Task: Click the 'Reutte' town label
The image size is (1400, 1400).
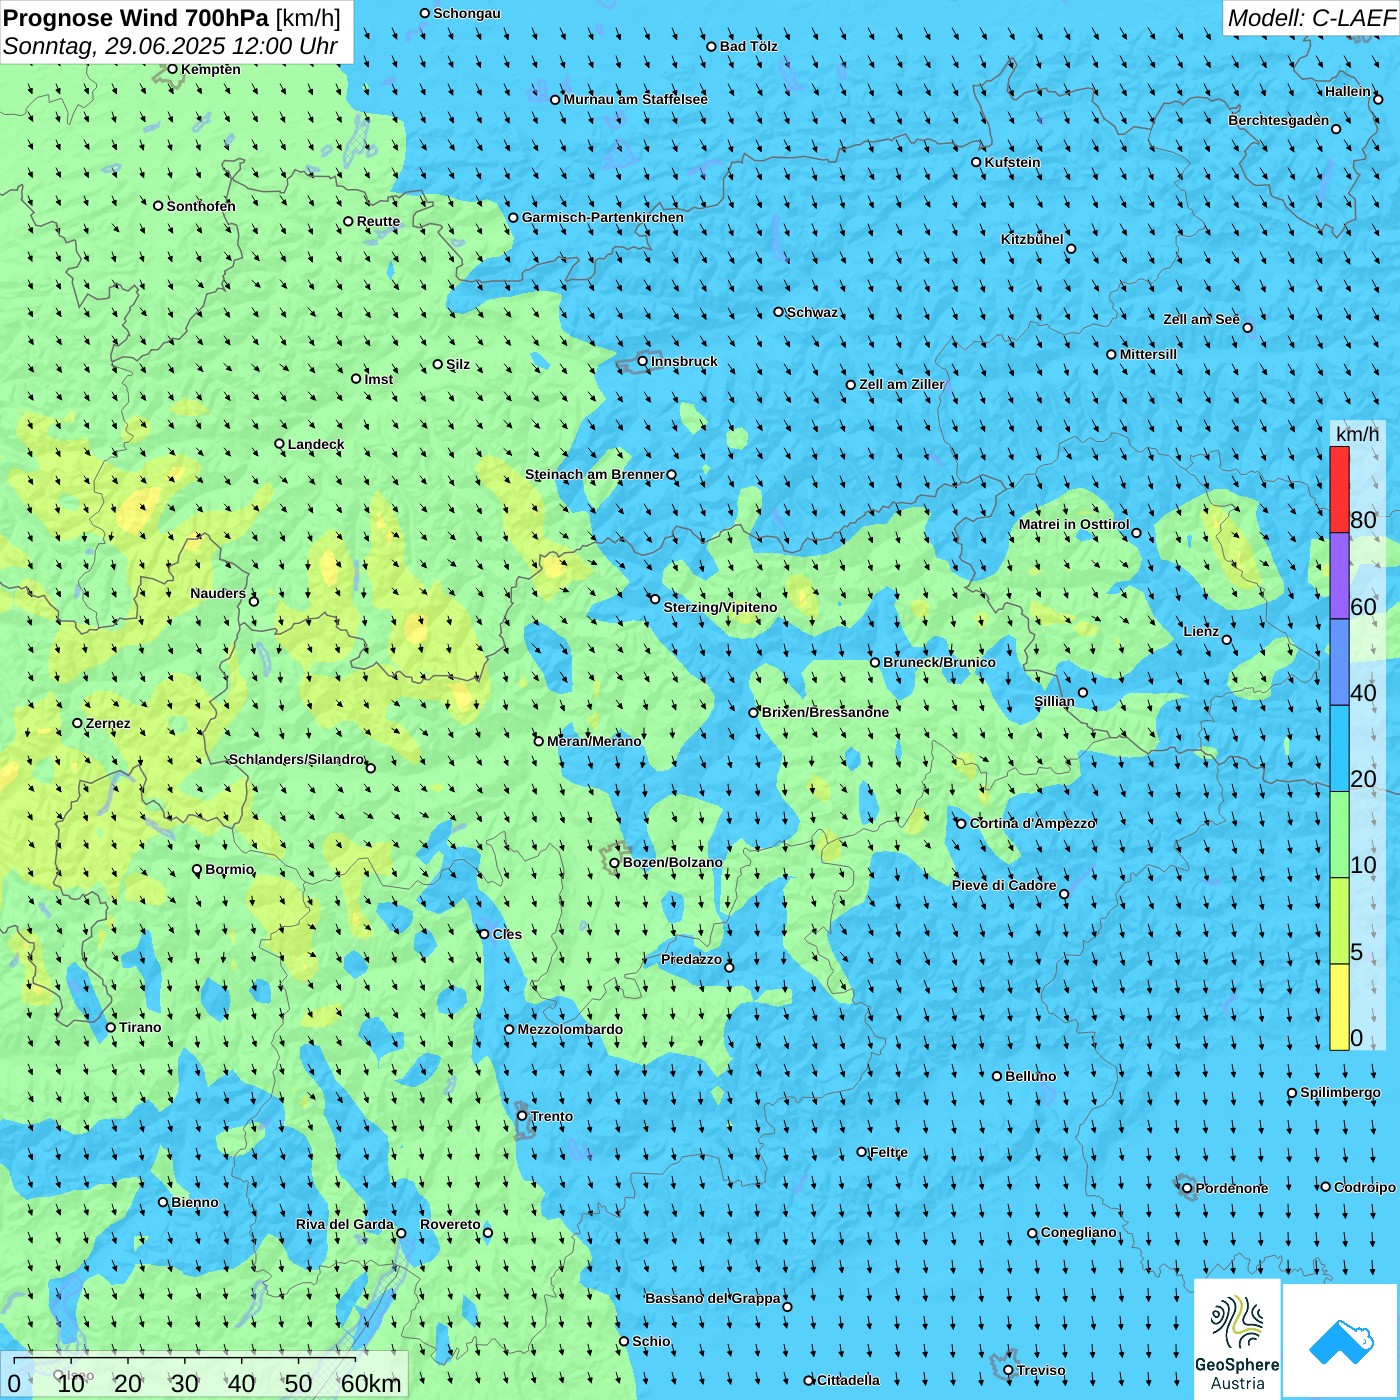Action: coord(378,221)
